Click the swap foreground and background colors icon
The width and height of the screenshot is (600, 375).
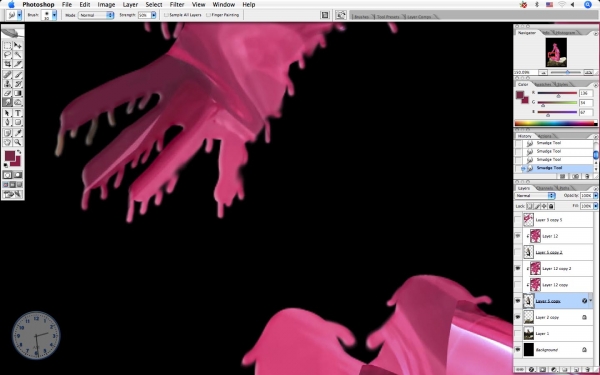pyautogui.click(x=19, y=152)
